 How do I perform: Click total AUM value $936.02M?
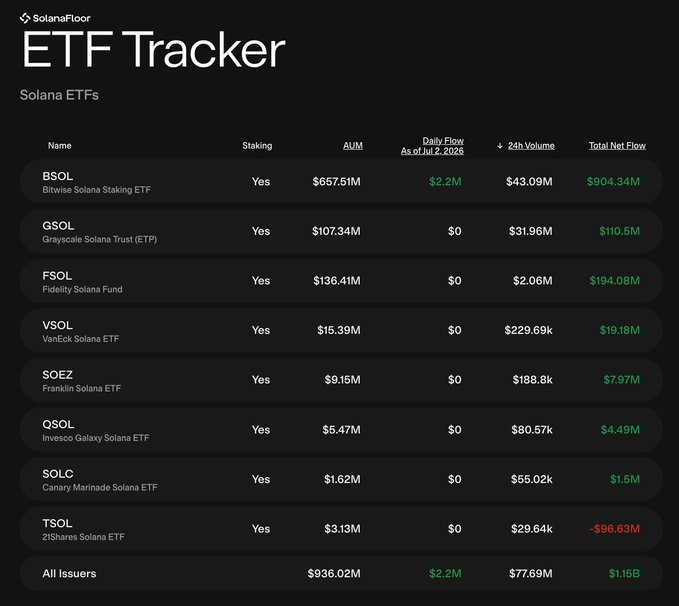point(334,574)
